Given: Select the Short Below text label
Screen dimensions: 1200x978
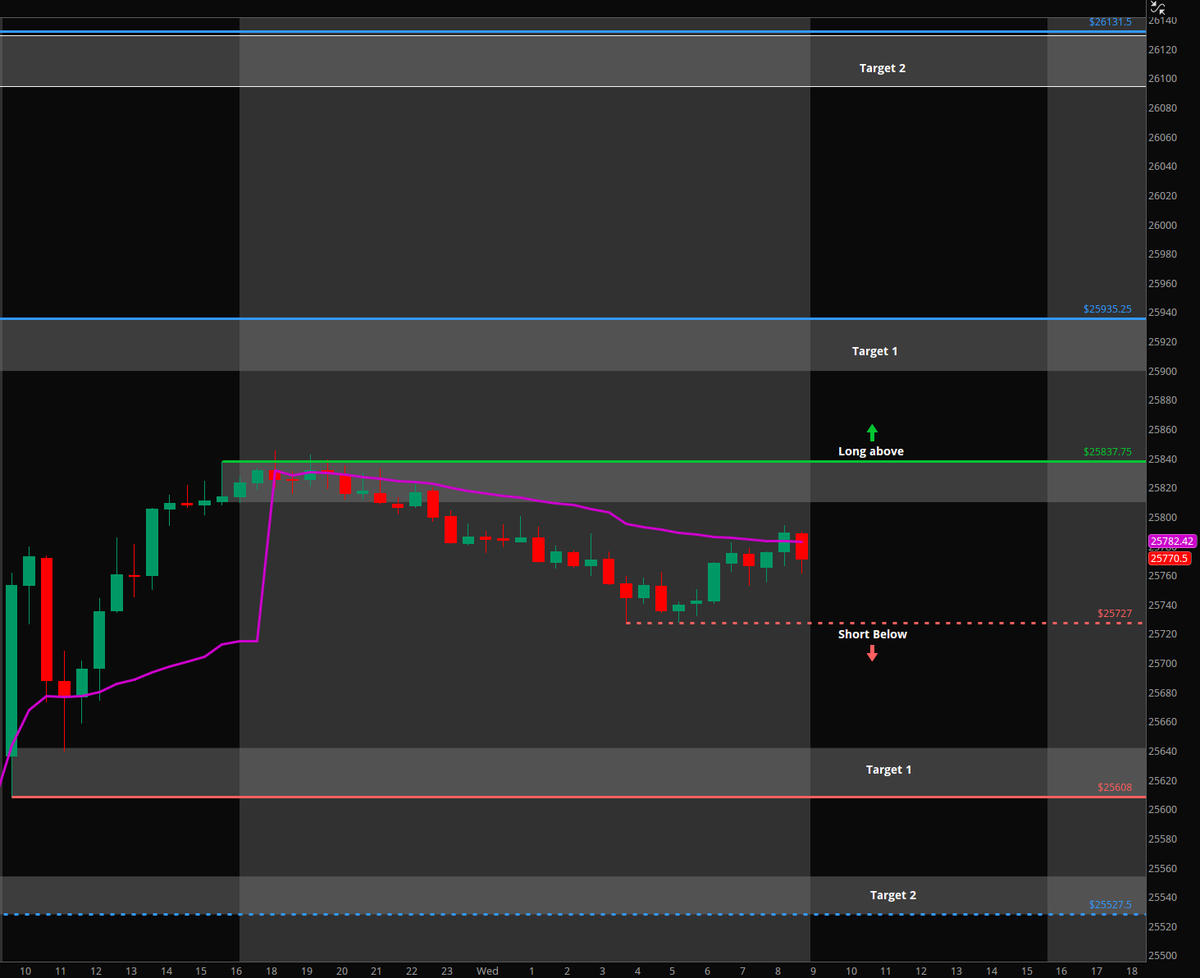Looking at the screenshot, I should (872, 634).
